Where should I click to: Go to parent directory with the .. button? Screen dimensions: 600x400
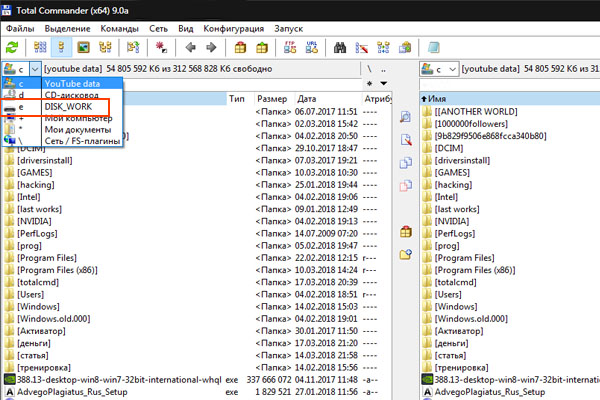click(x=383, y=69)
